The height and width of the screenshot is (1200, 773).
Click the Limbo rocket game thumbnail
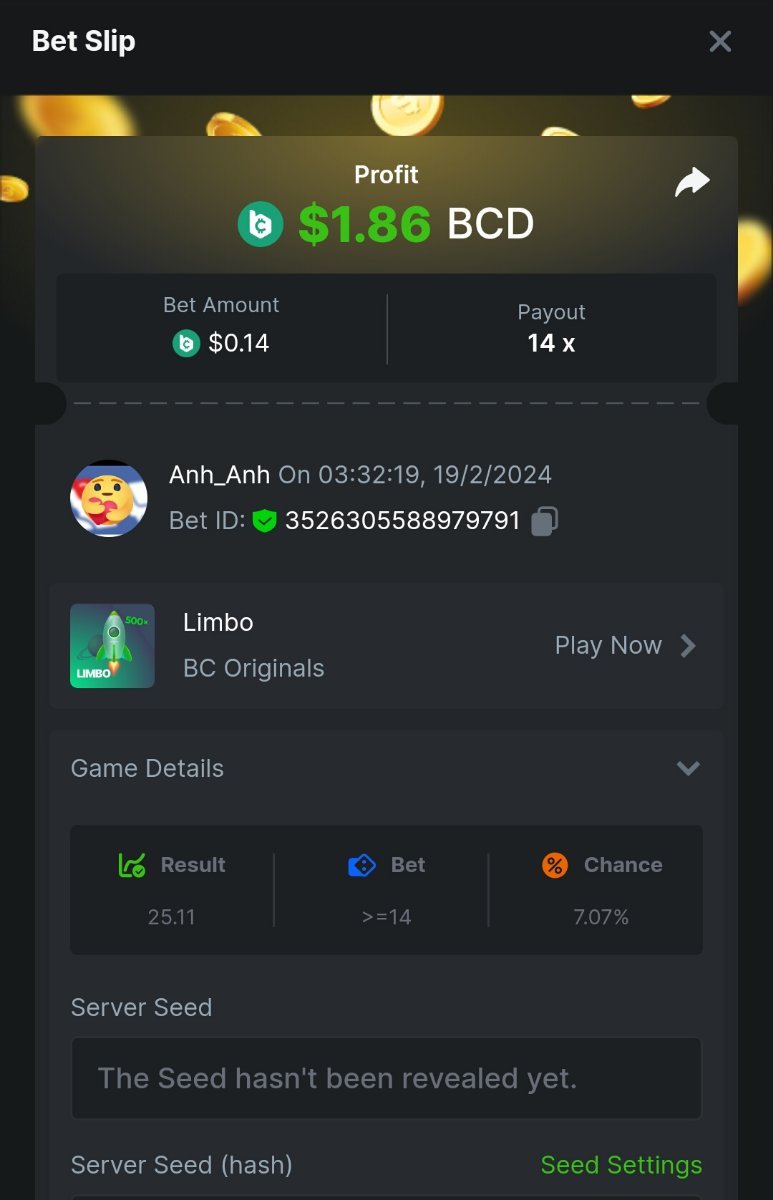pyautogui.click(x=112, y=646)
